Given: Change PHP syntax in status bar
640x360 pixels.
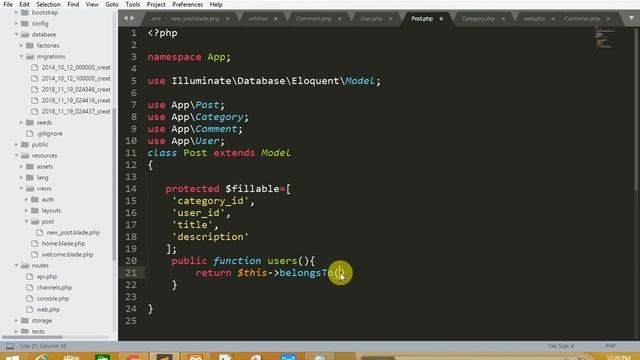Looking at the screenshot, I should point(610,346).
